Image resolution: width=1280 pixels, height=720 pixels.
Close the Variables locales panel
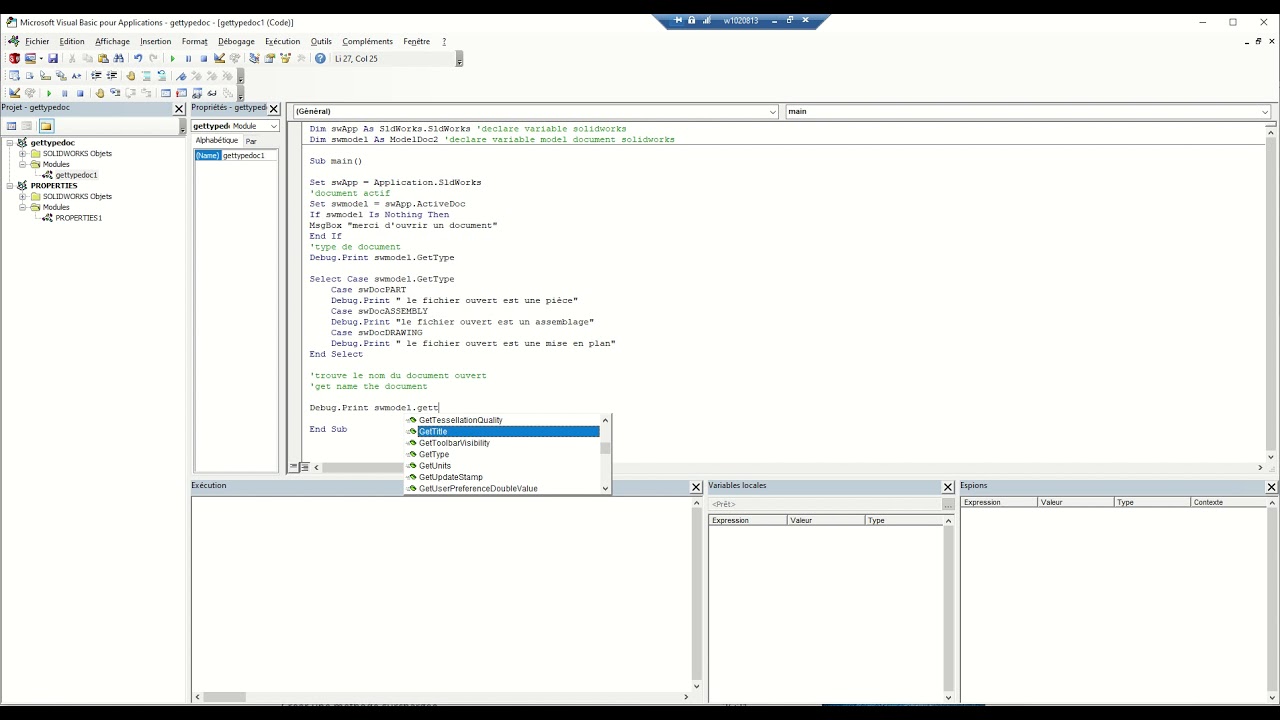(x=948, y=487)
